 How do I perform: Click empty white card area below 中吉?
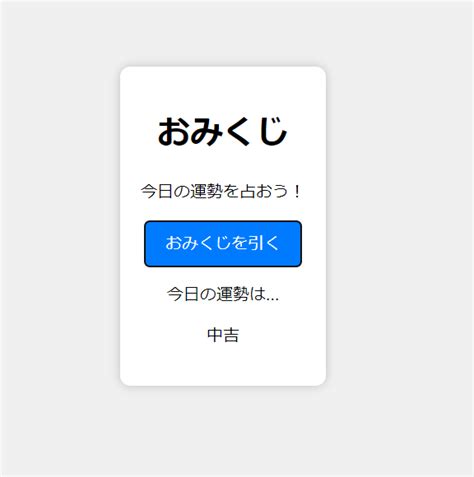223,365
